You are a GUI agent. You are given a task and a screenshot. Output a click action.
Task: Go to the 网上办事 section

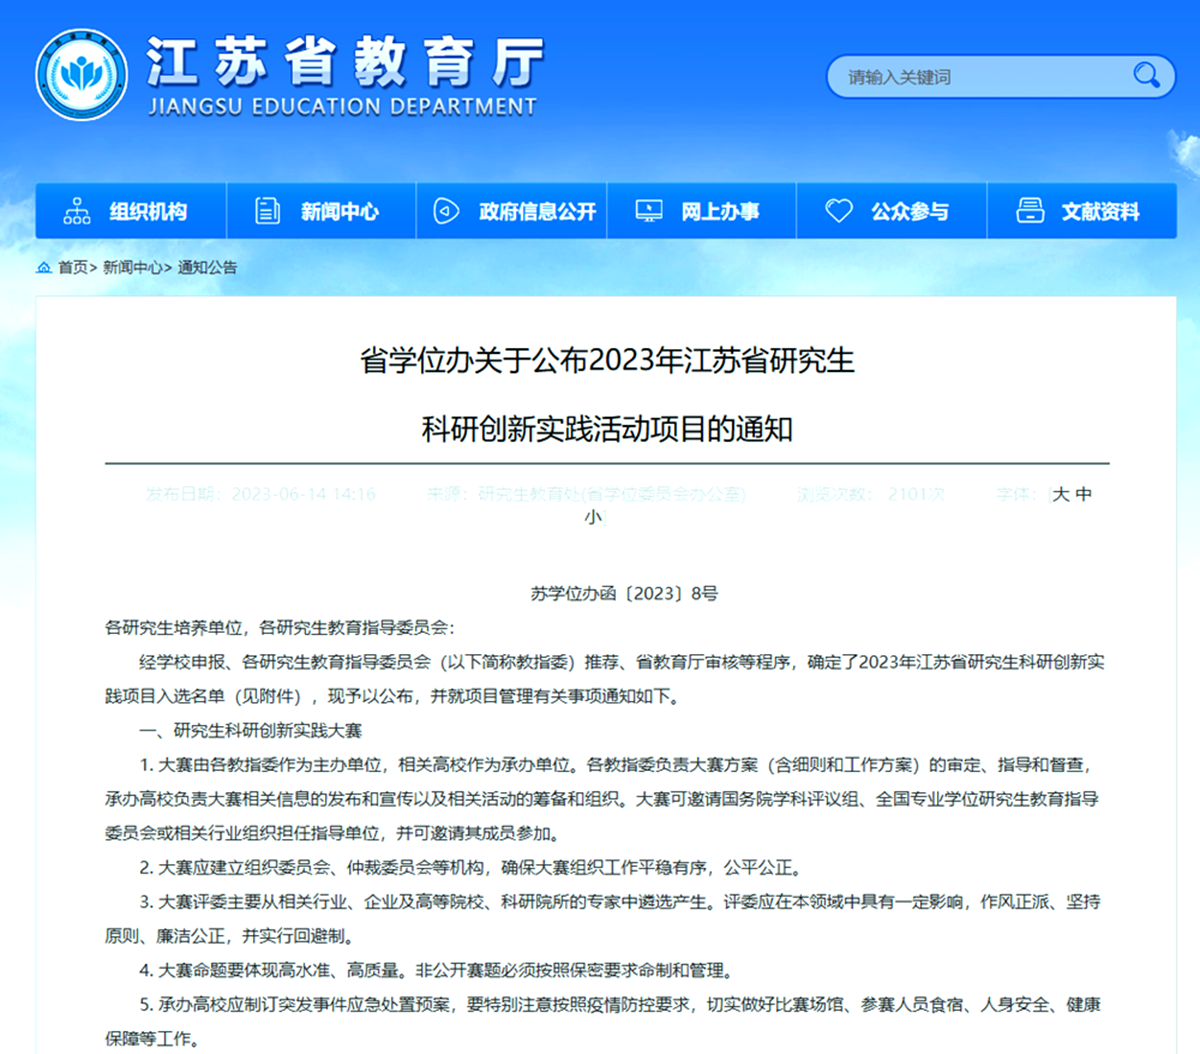pos(720,212)
